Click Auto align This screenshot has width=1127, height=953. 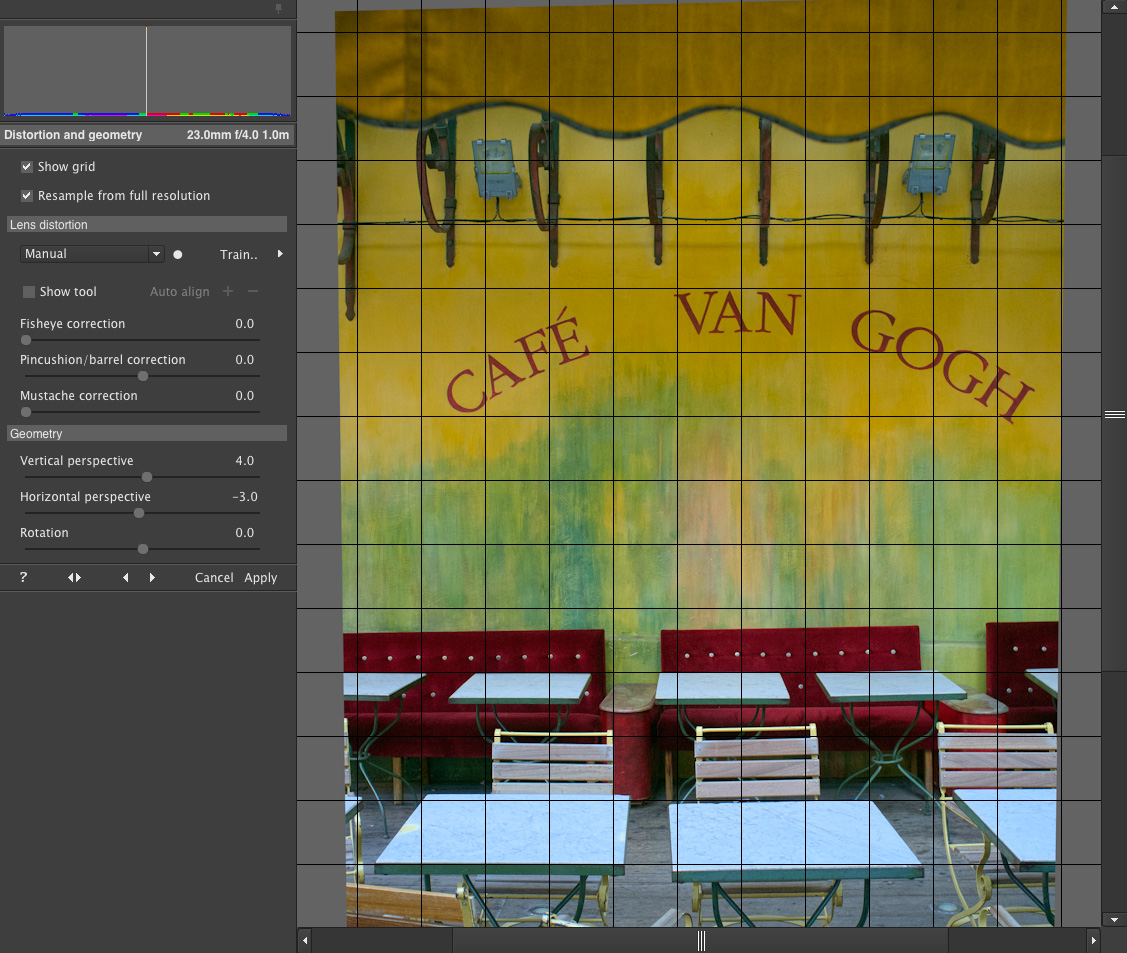pos(180,292)
